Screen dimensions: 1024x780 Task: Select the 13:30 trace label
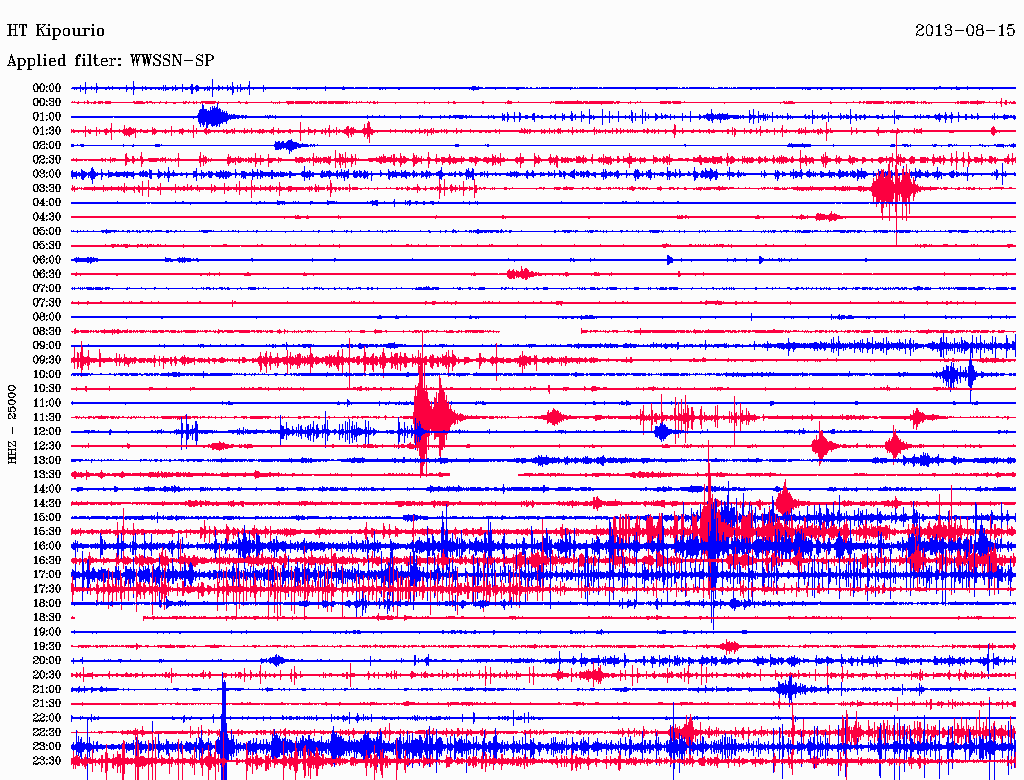[x=47, y=475]
